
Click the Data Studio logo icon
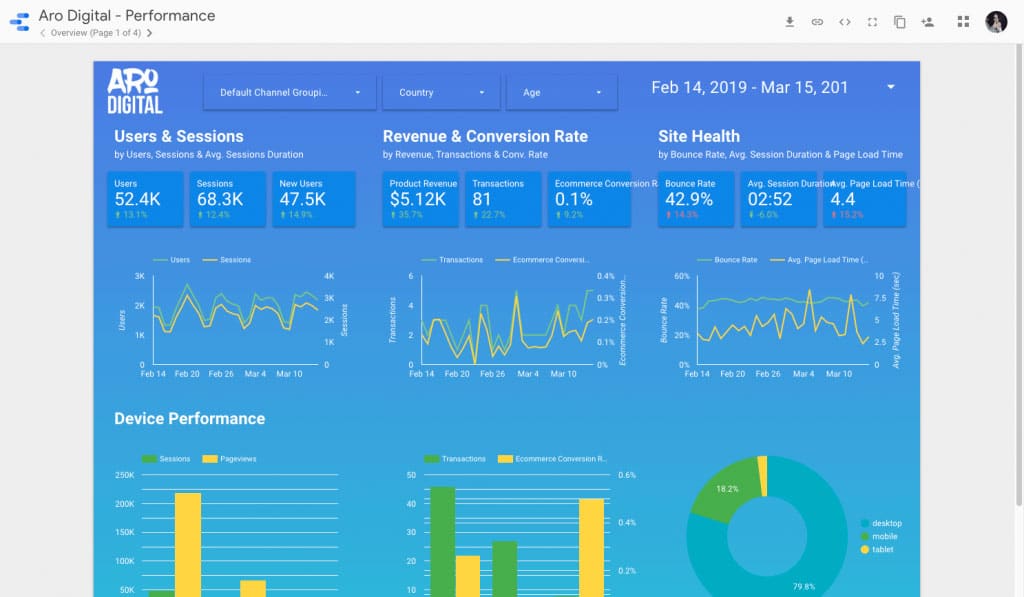pyautogui.click(x=20, y=22)
